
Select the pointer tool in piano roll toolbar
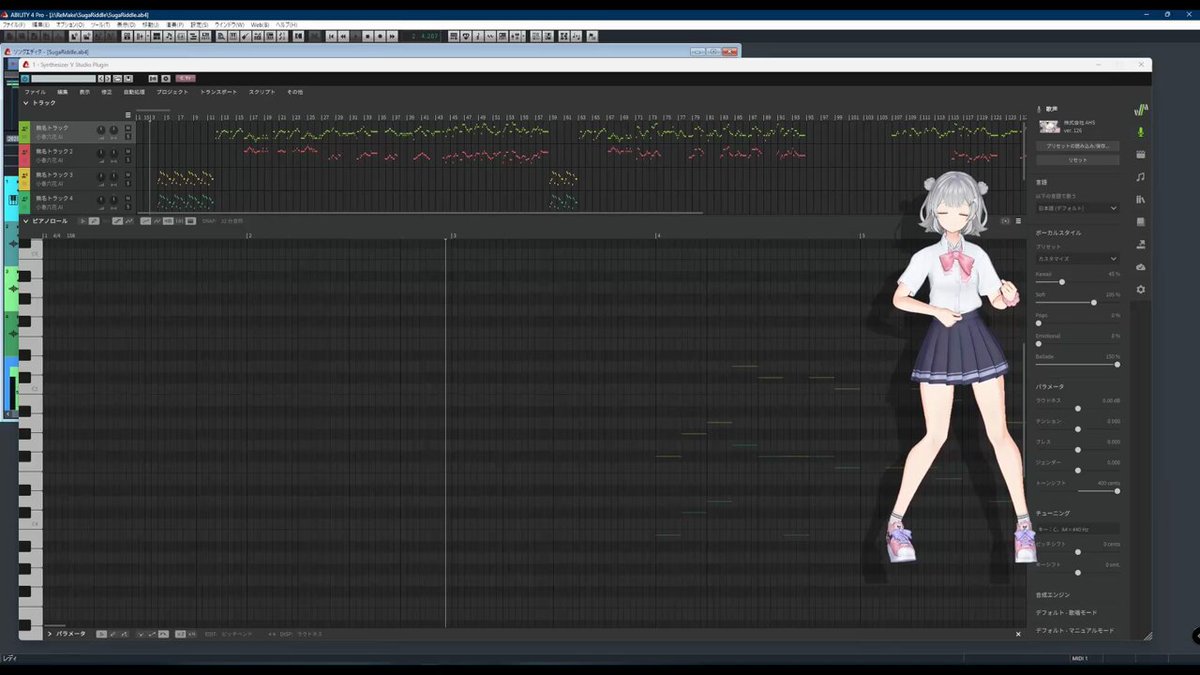(x=82, y=220)
